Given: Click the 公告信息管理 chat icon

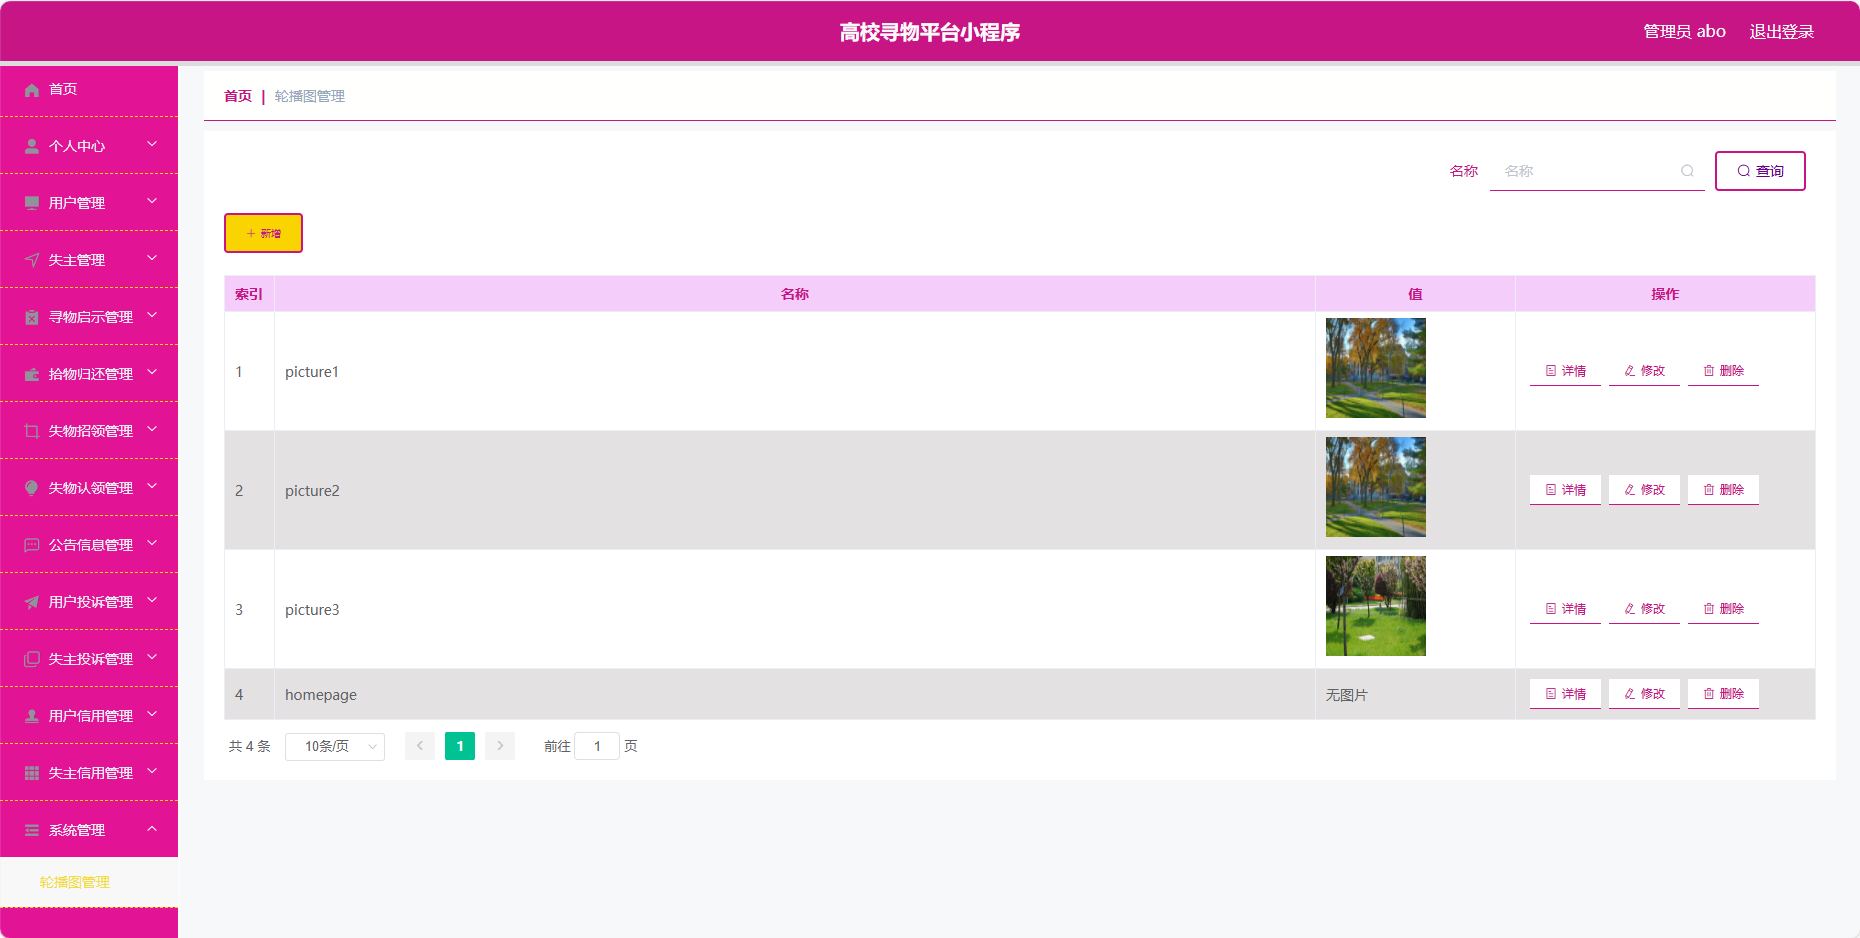Looking at the screenshot, I should [32, 545].
